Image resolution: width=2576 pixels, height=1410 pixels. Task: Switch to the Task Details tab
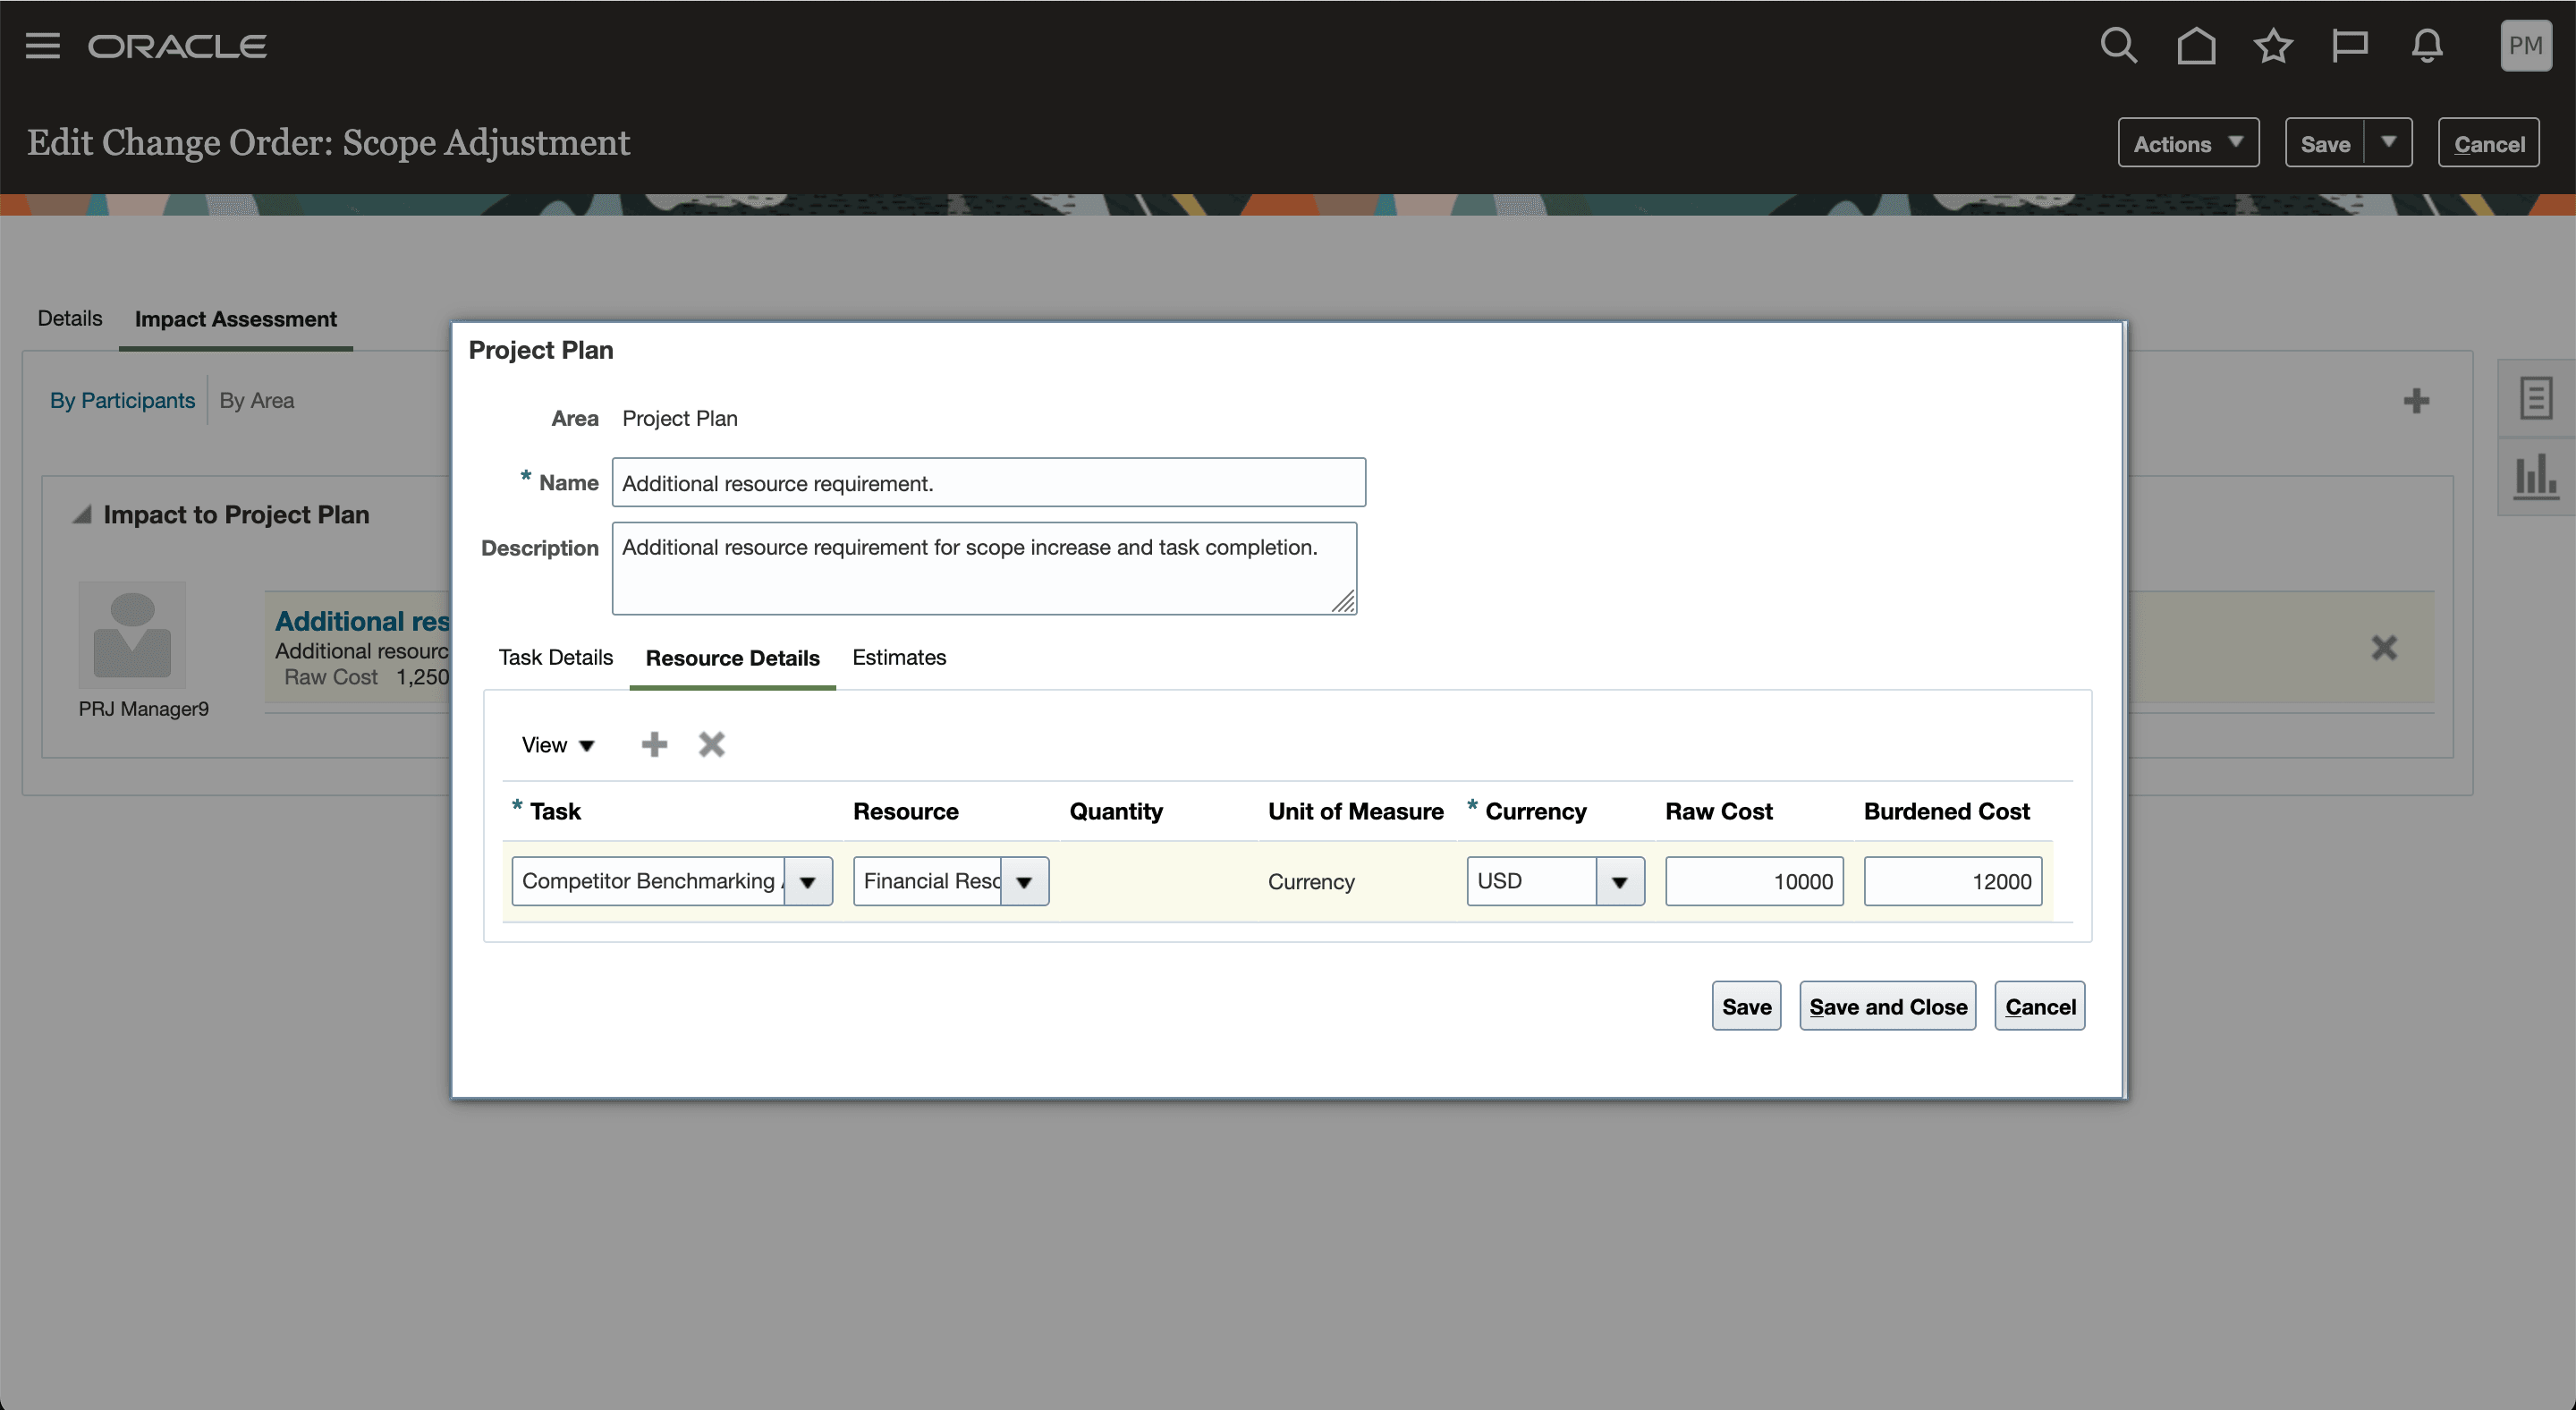[x=555, y=658]
